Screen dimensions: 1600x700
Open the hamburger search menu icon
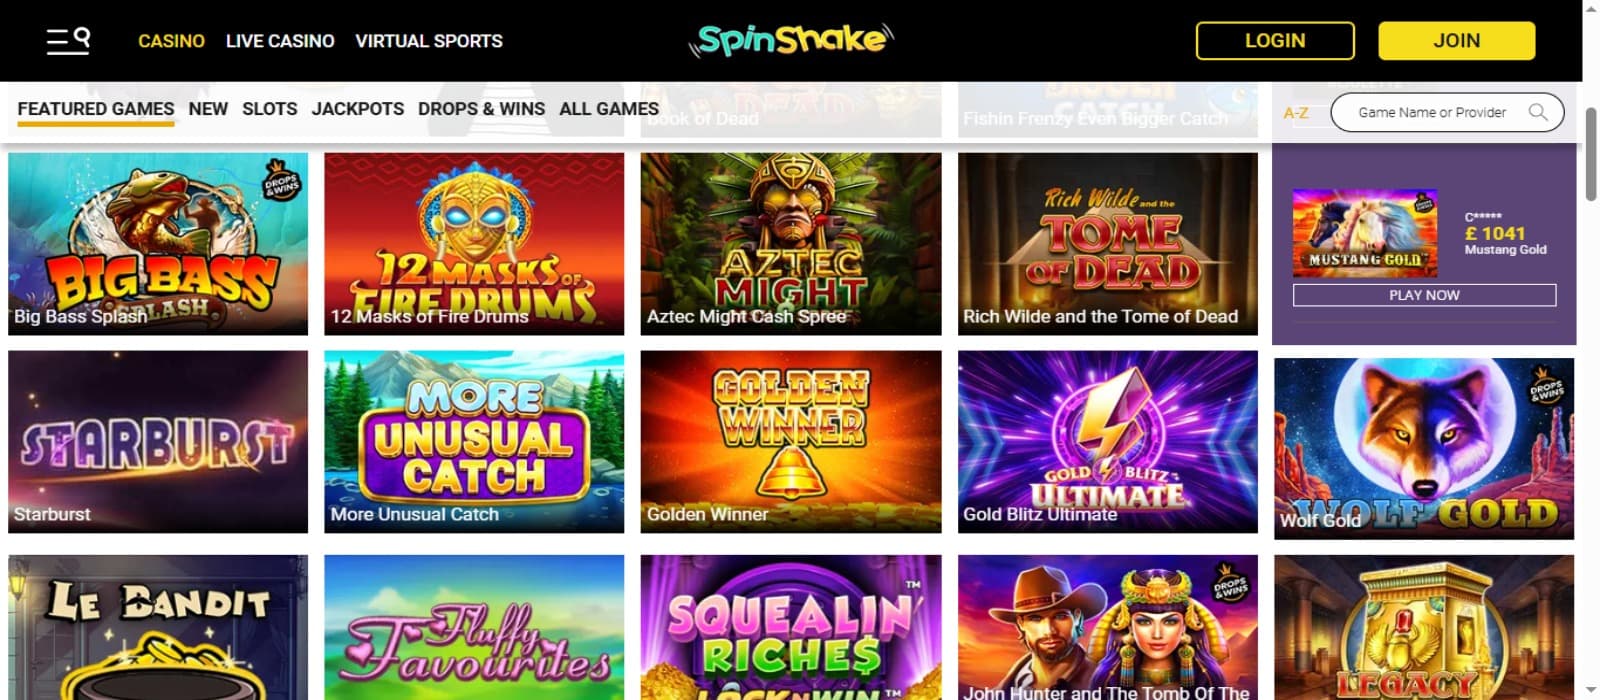pos(68,41)
